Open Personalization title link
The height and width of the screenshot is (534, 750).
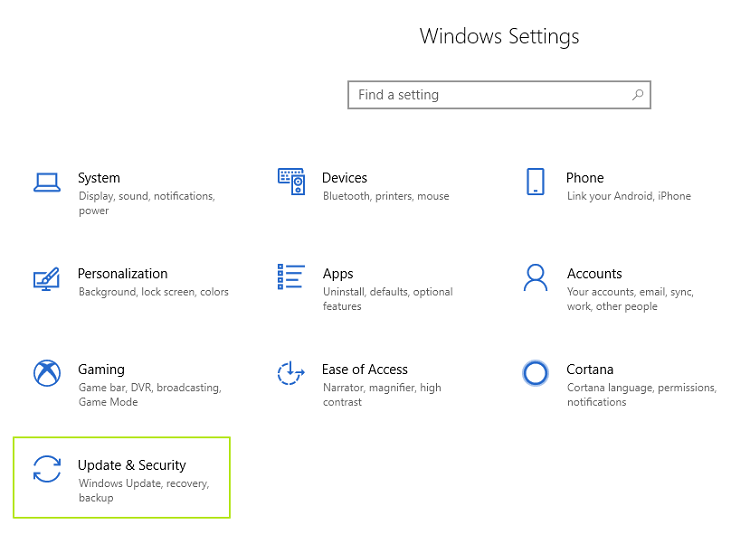[123, 274]
